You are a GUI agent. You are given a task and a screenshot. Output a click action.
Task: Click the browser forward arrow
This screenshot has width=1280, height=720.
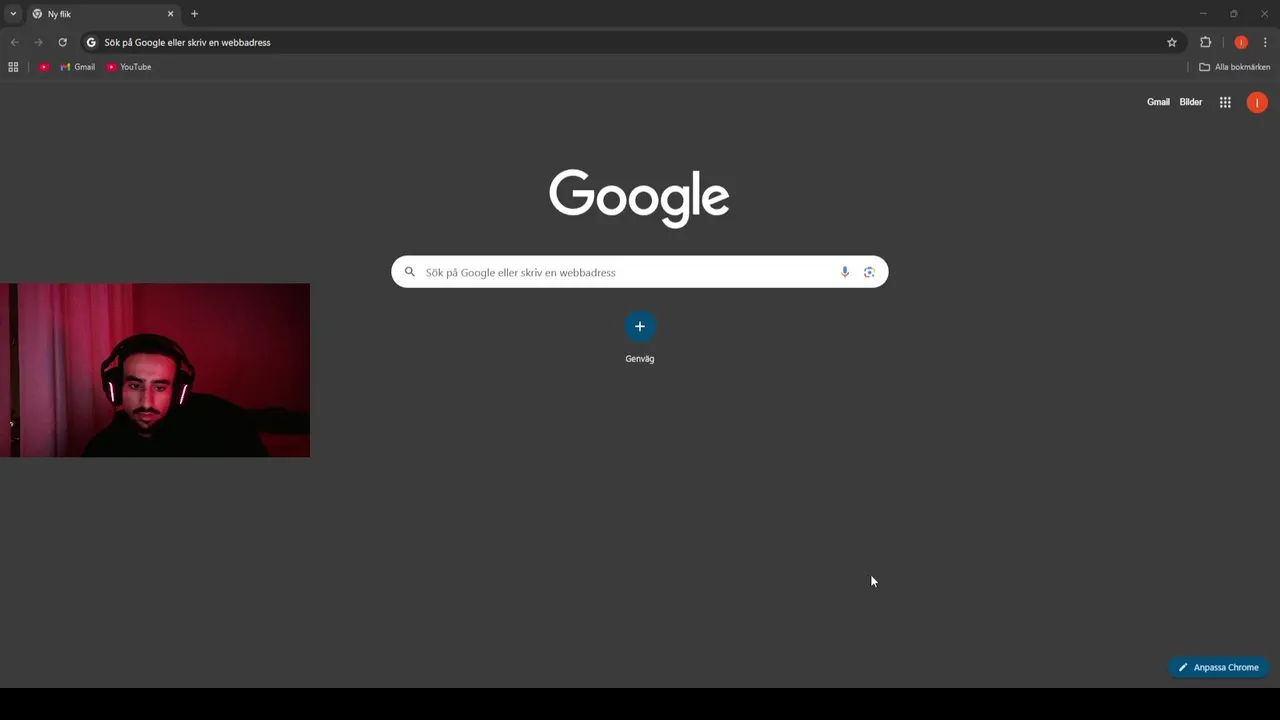coord(38,42)
